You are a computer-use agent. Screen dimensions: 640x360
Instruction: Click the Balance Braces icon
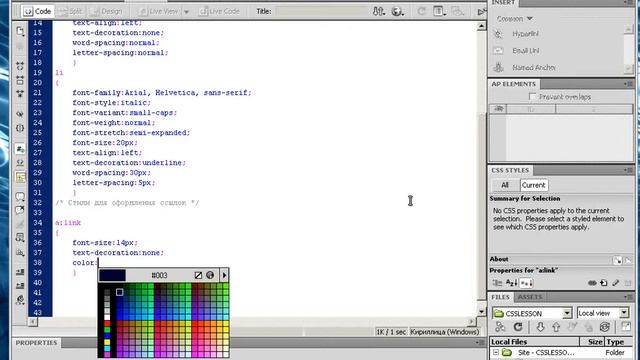point(20,128)
